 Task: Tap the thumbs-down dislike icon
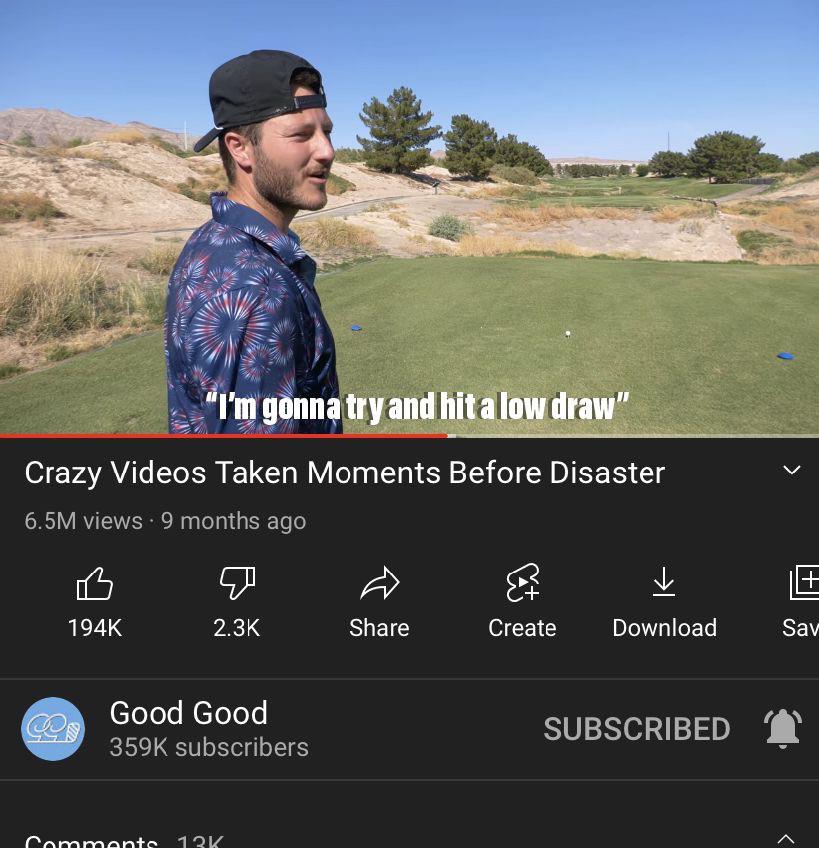coord(237,582)
